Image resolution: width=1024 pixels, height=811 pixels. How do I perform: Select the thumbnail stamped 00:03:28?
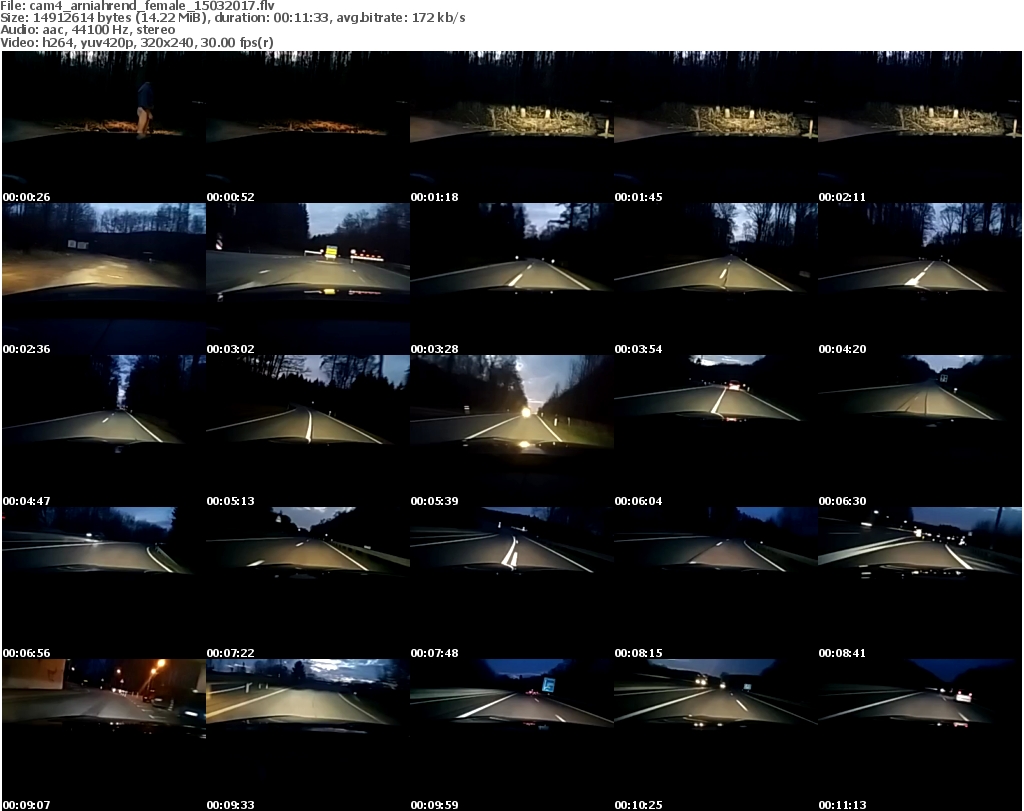click(511, 279)
